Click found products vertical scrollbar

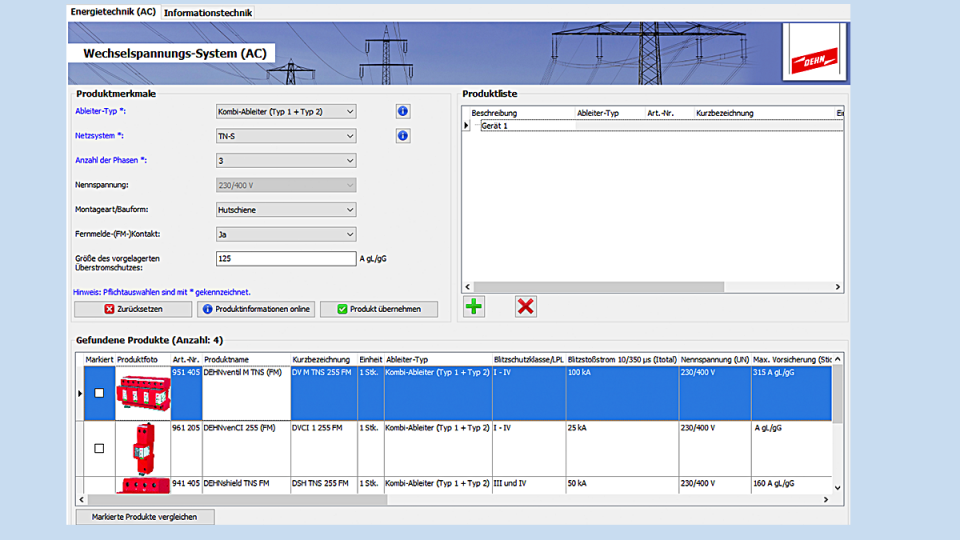tap(838, 393)
